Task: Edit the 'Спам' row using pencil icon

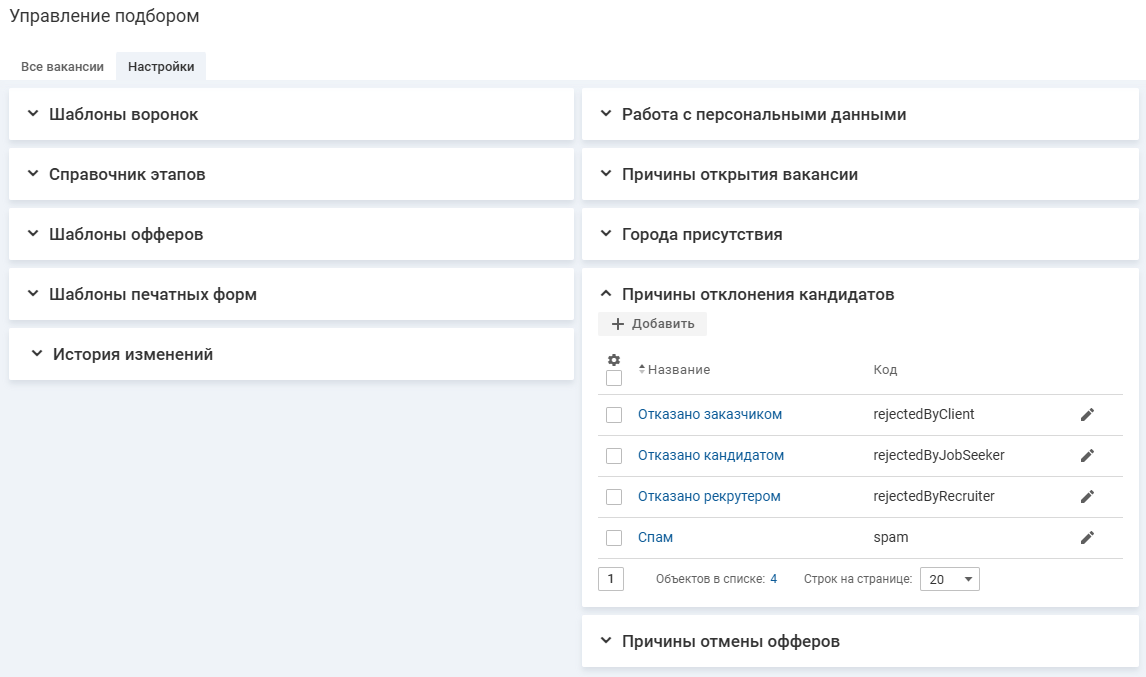Action: click(1087, 538)
